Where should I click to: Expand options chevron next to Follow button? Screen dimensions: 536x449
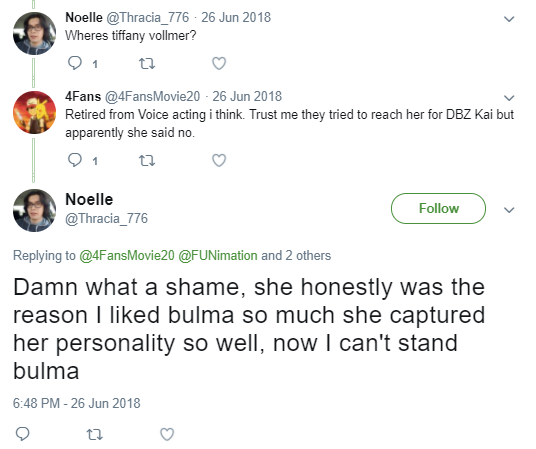[509, 210]
